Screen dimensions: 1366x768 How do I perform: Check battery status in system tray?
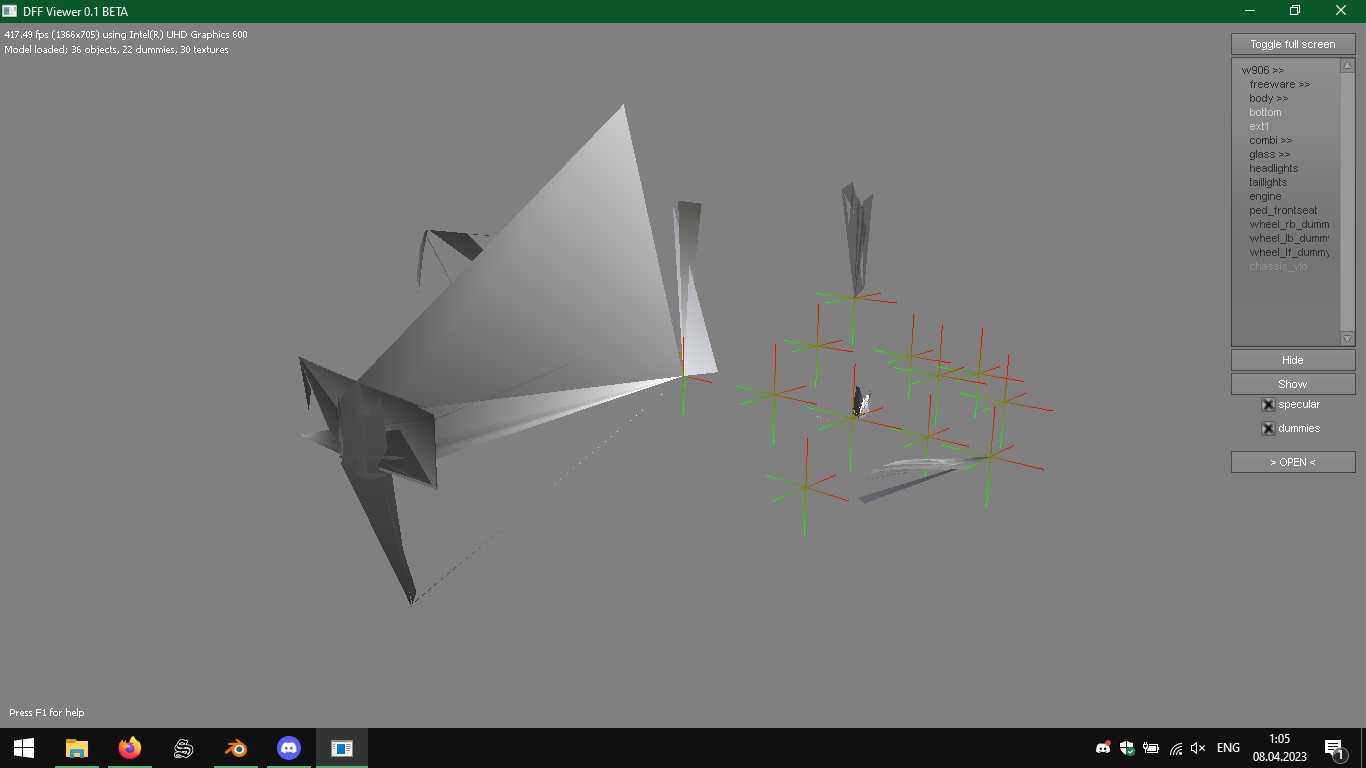1151,748
